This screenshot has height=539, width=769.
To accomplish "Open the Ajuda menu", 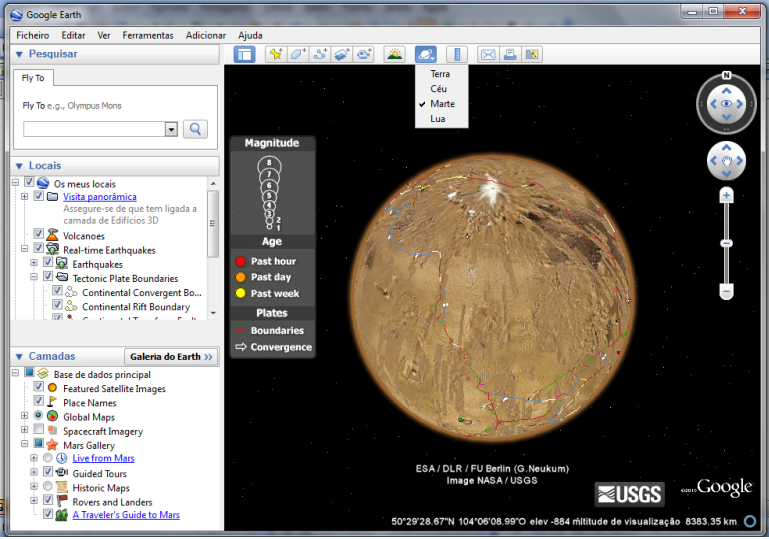I will 250,35.
